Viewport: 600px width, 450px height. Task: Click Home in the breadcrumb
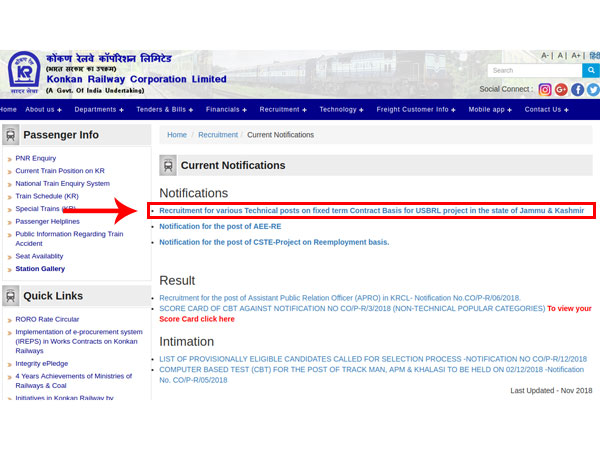[x=177, y=135]
